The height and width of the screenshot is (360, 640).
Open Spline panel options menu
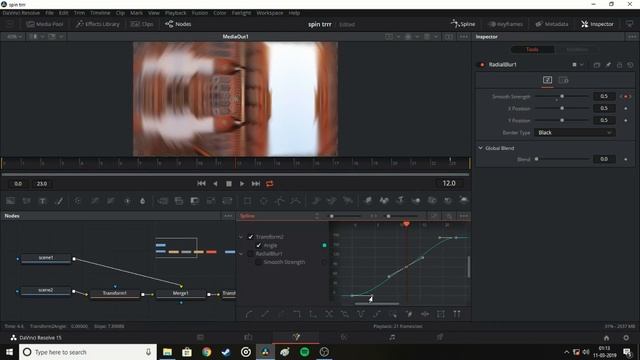464,216
